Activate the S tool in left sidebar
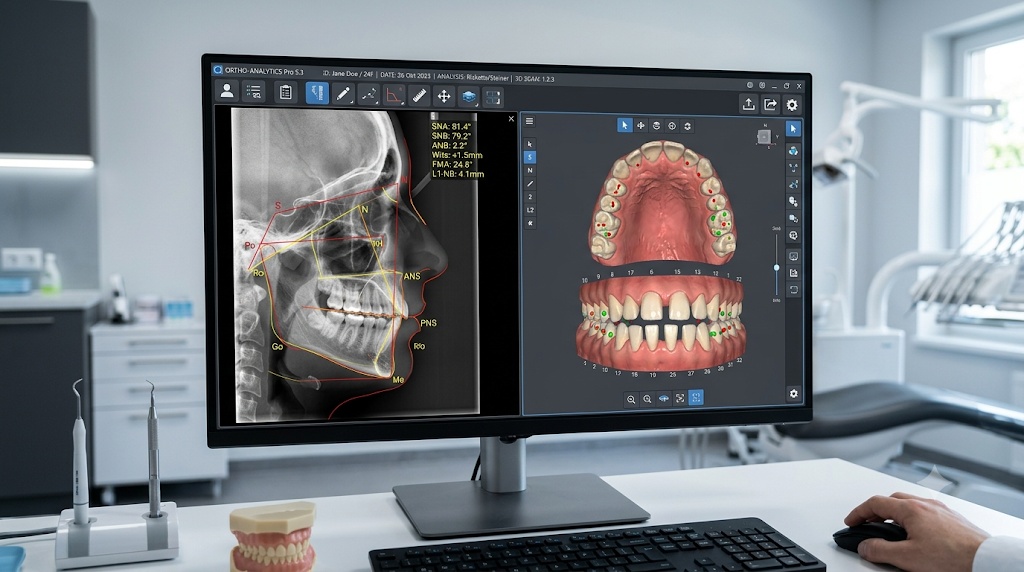Viewport: 1024px width, 572px height. (x=530, y=157)
